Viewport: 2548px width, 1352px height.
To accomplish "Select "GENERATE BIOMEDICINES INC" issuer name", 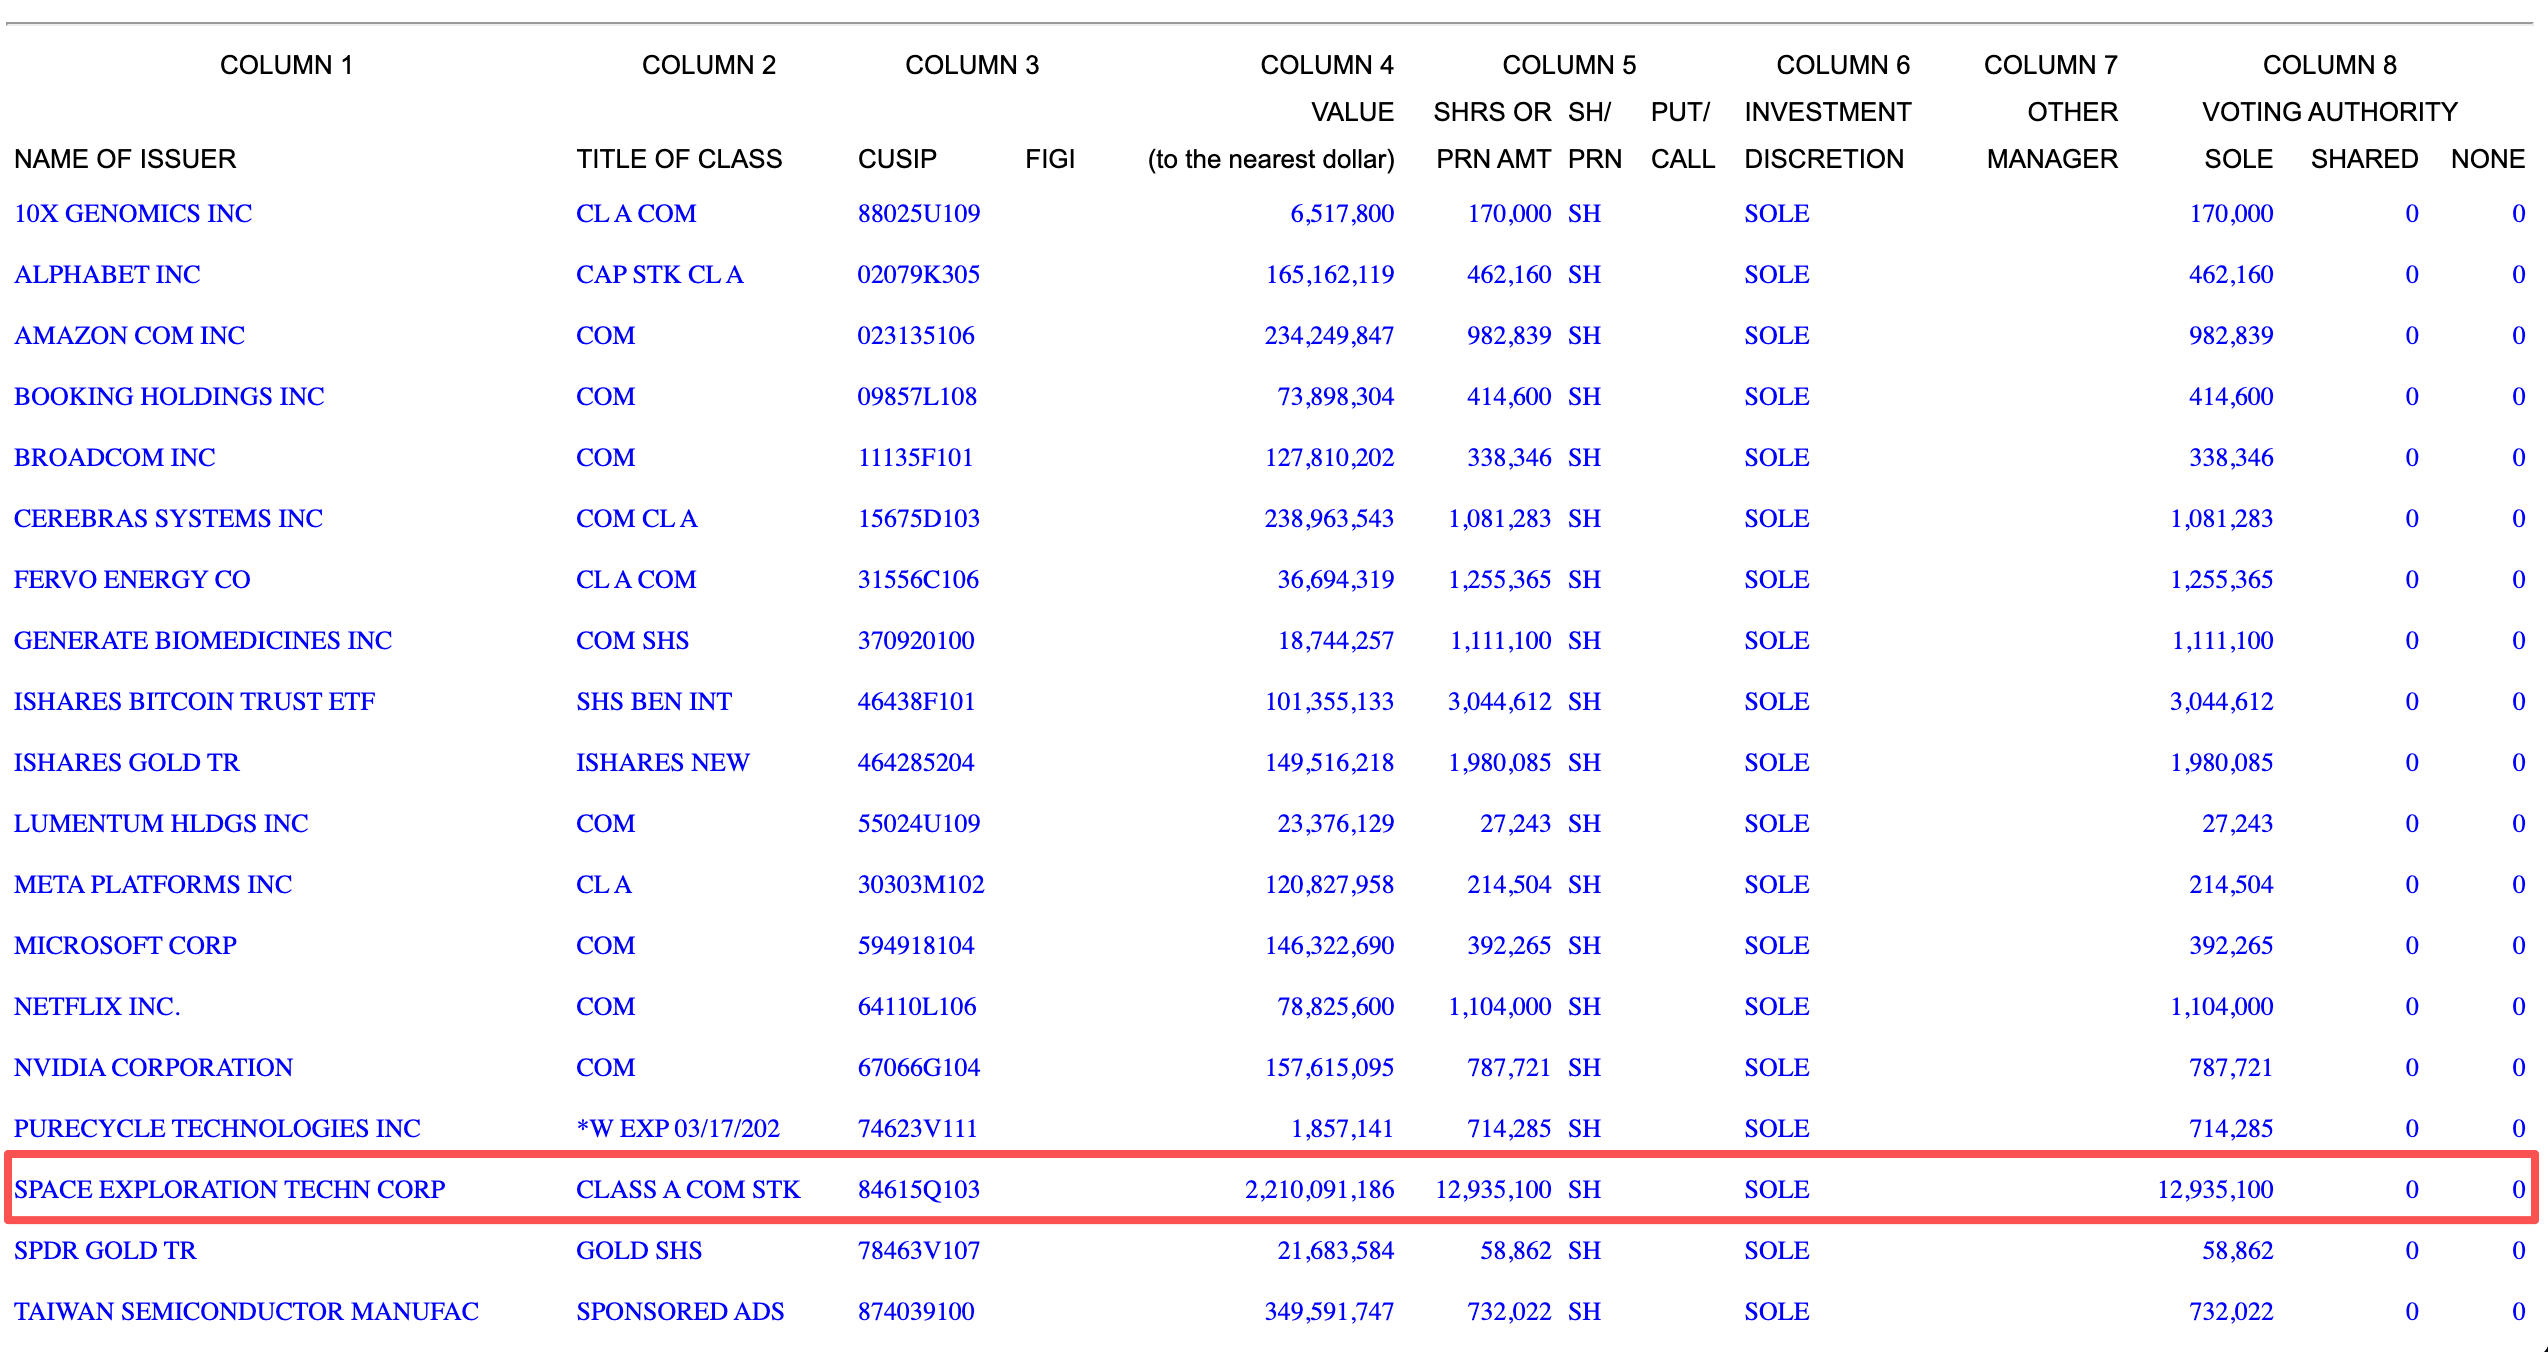I will tap(203, 640).
